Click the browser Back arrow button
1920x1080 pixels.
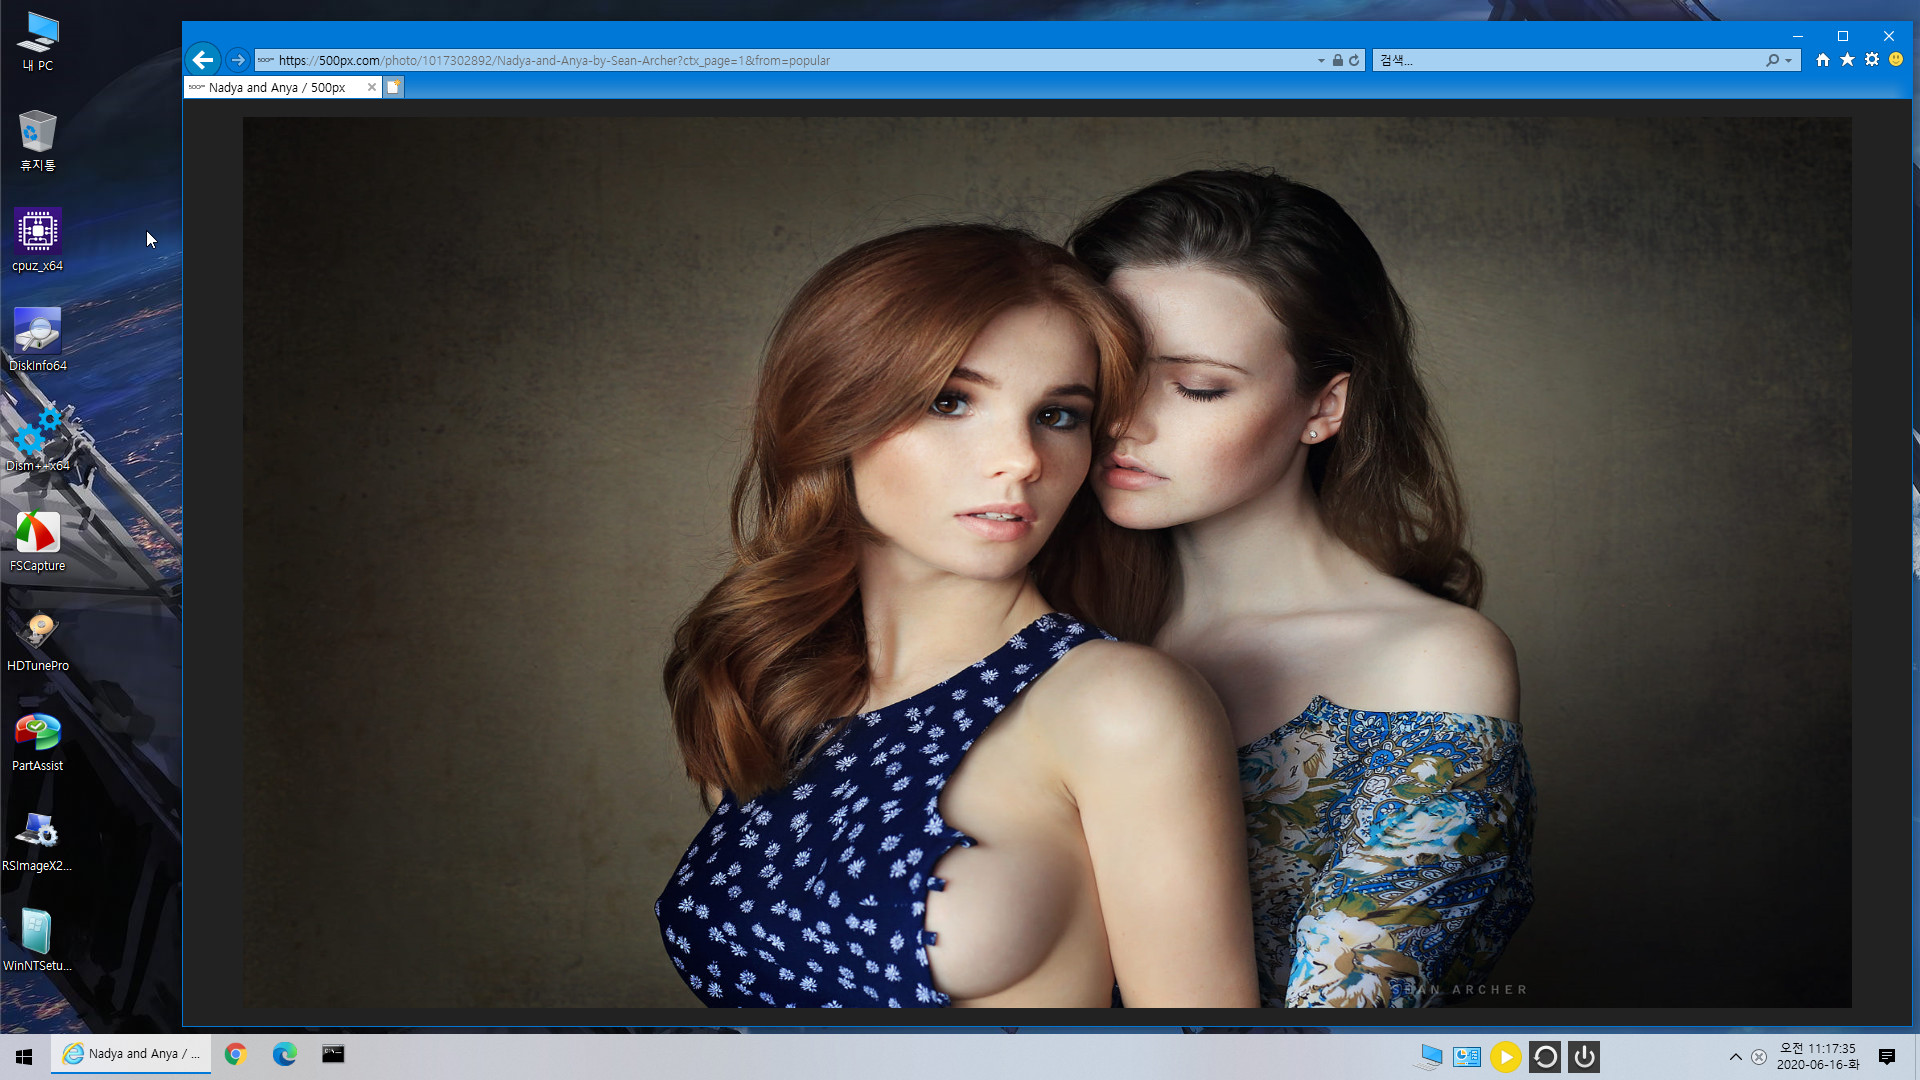click(203, 60)
